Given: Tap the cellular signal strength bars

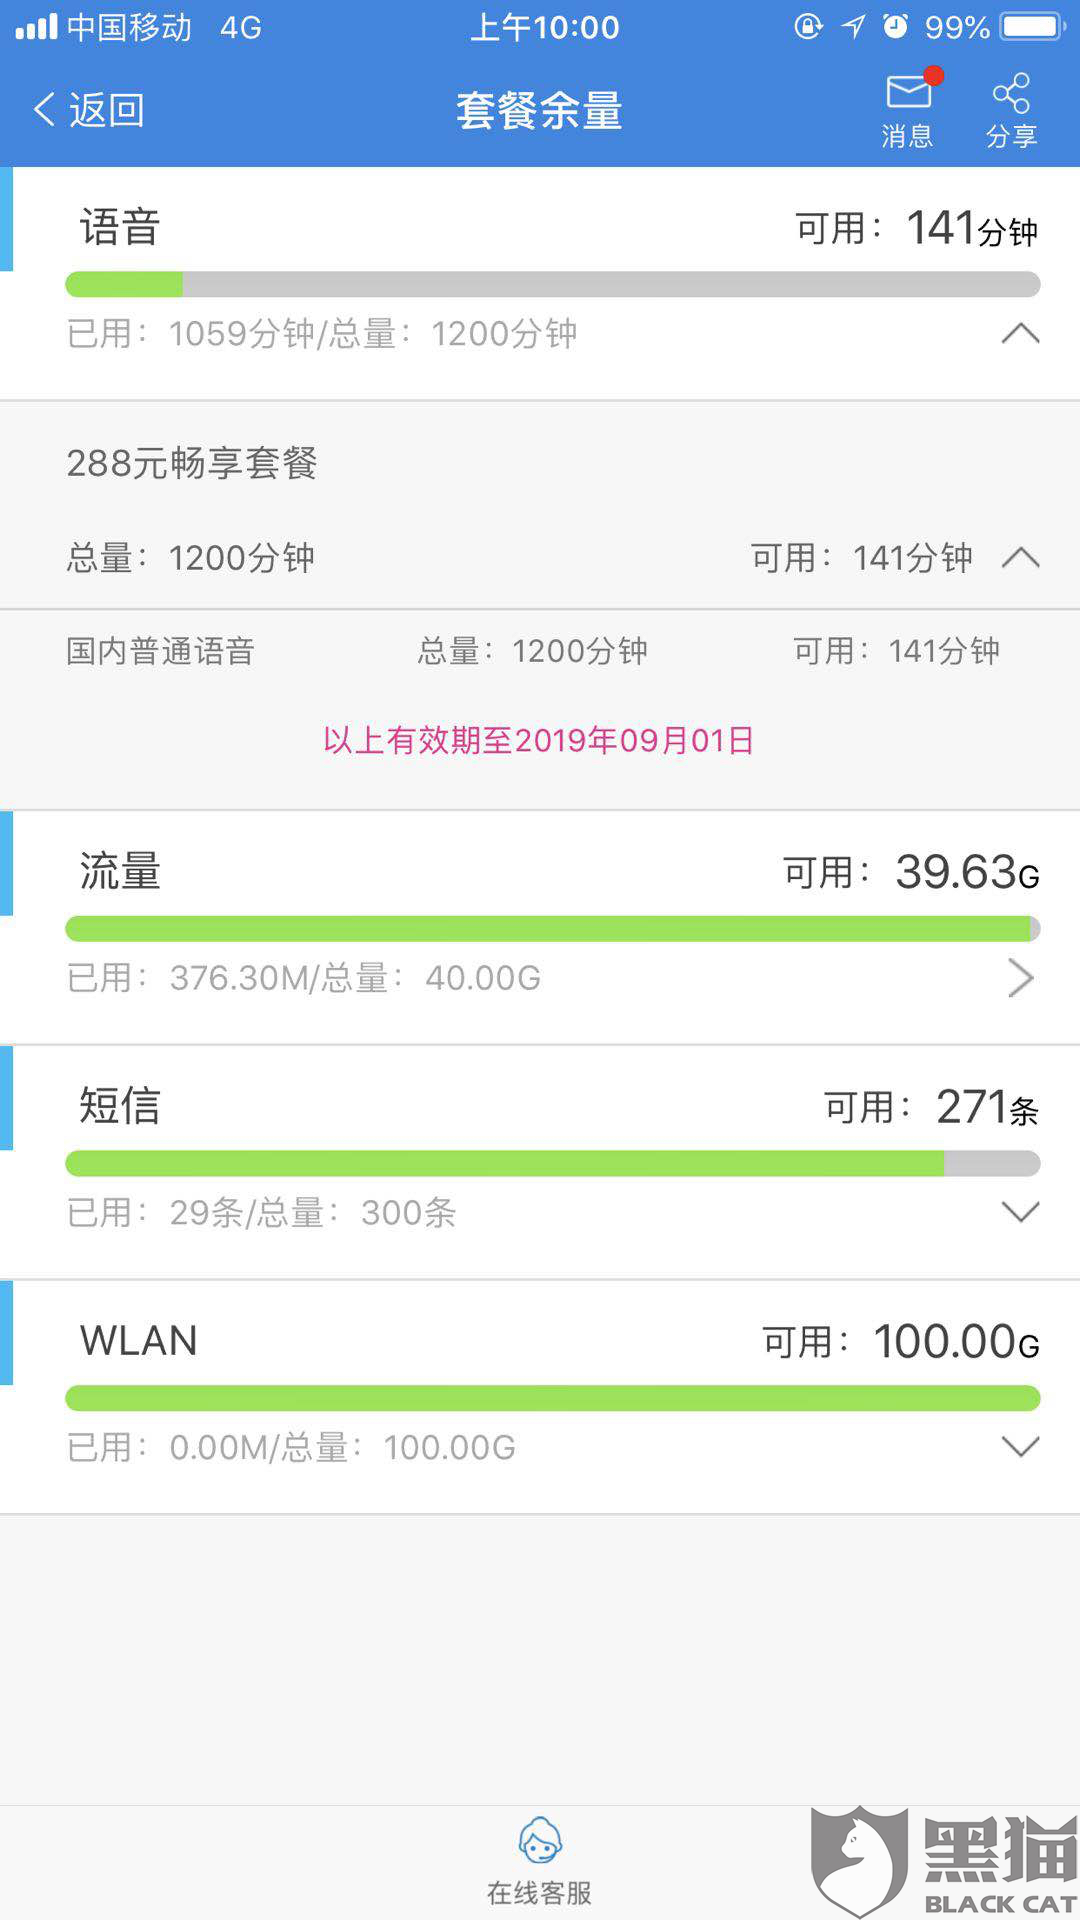Looking at the screenshot, I should 37,27.
